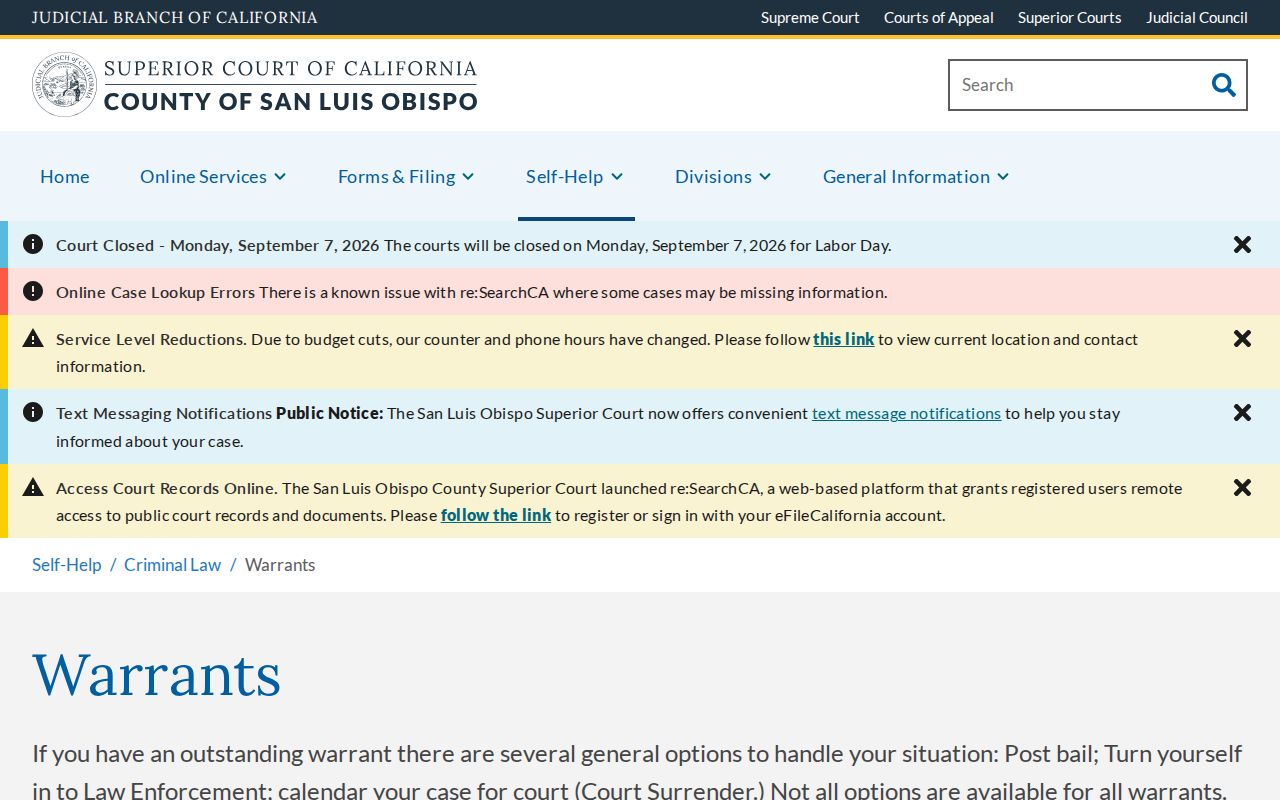Click 'follow the link' to register for re:SearchCA
The height and width of the screenshot is (800, 1280).
(x=496, y=515)
